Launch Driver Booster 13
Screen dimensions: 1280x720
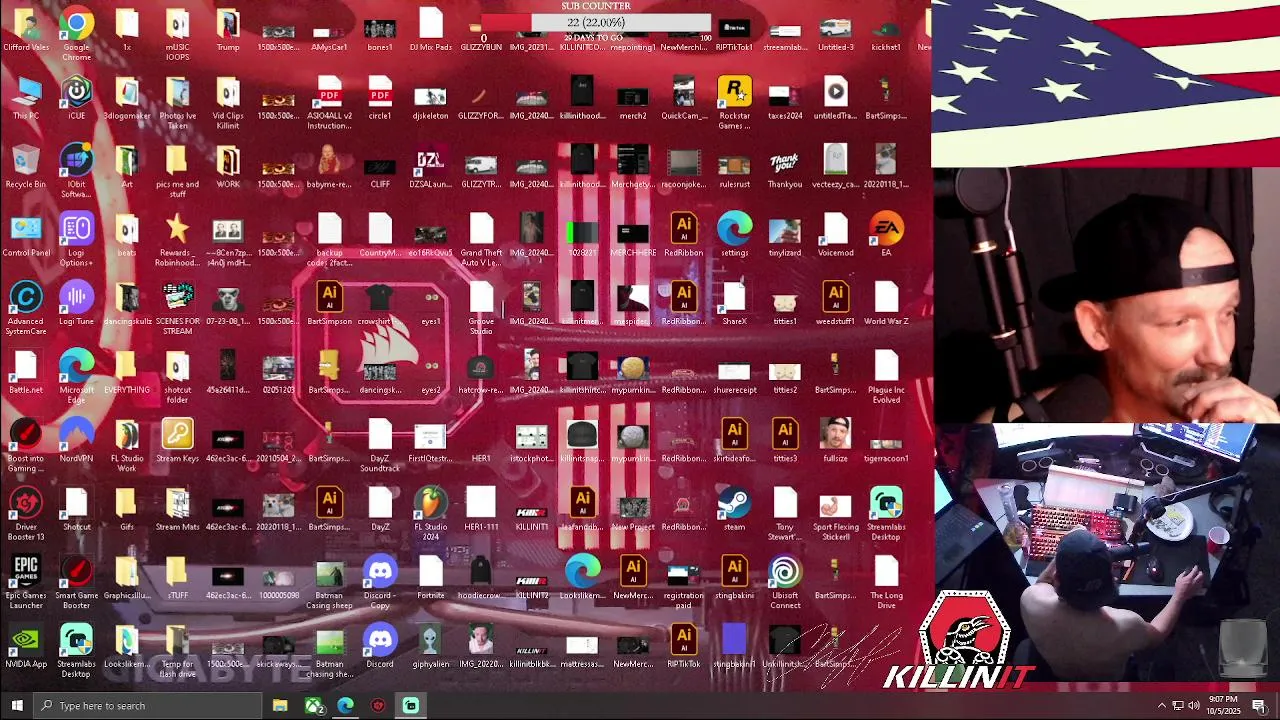tap(25, 514)
